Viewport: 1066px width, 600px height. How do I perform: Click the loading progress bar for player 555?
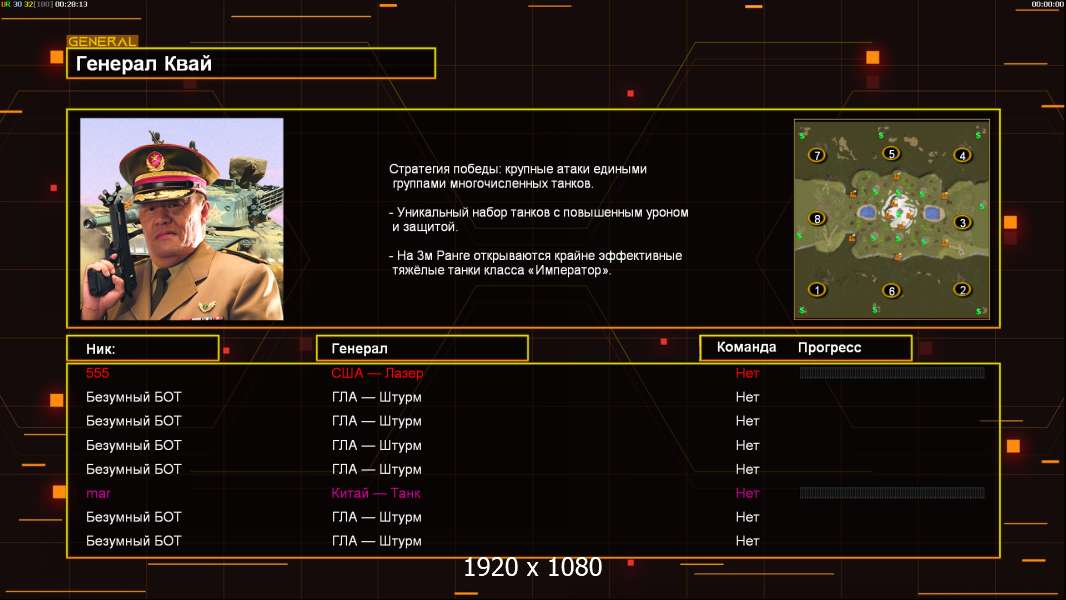point(892,372)
